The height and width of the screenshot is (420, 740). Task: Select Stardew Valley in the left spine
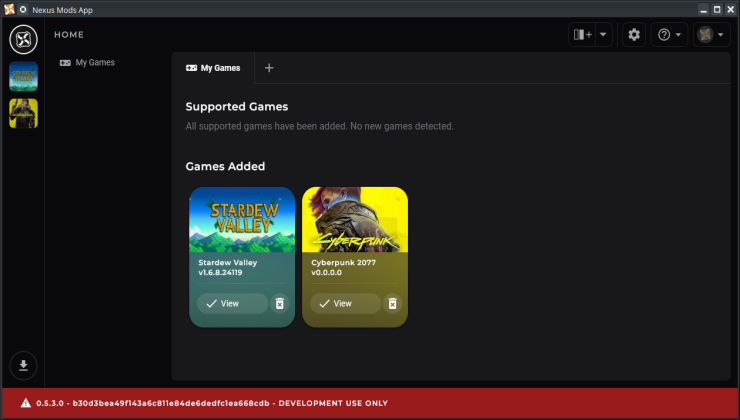pos(23,77)
